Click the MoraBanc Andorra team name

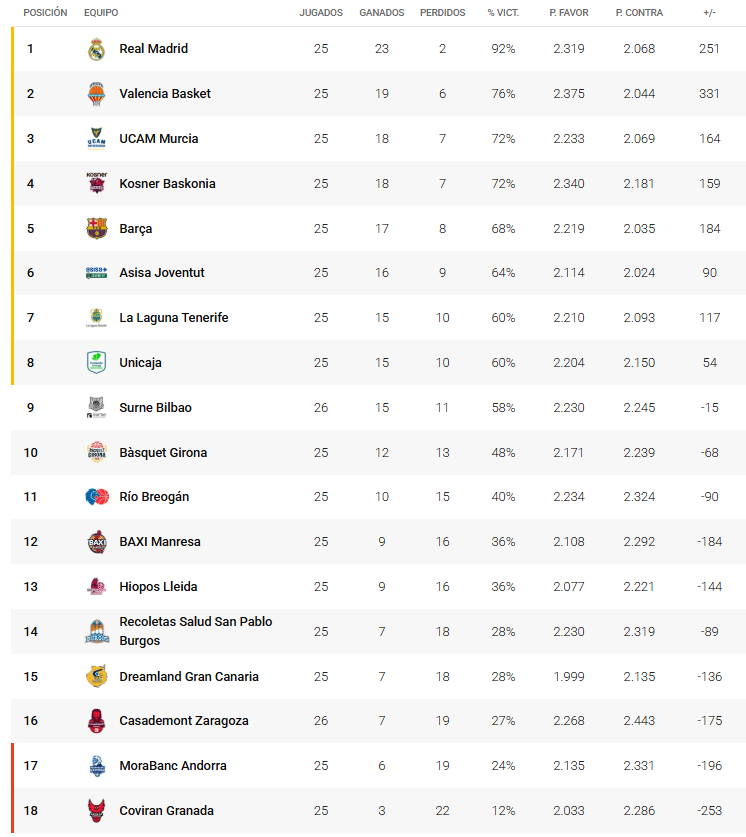pos(172,766)
